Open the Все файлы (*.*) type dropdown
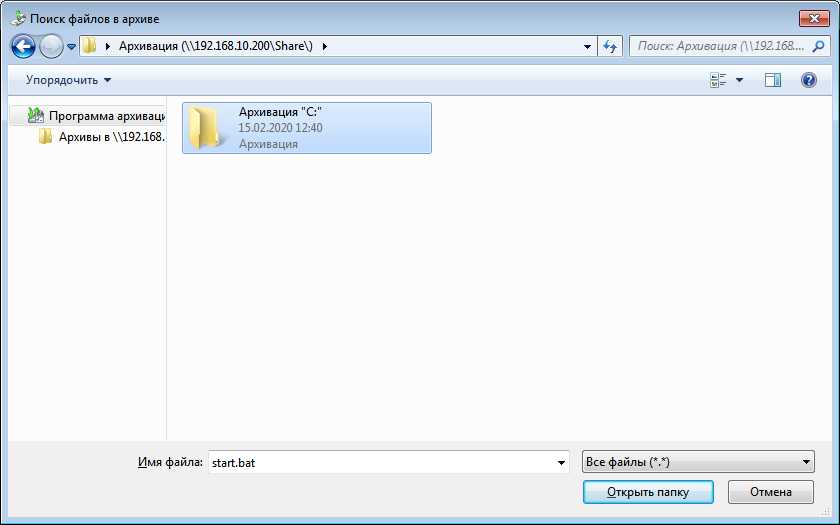 pos(698,462)
